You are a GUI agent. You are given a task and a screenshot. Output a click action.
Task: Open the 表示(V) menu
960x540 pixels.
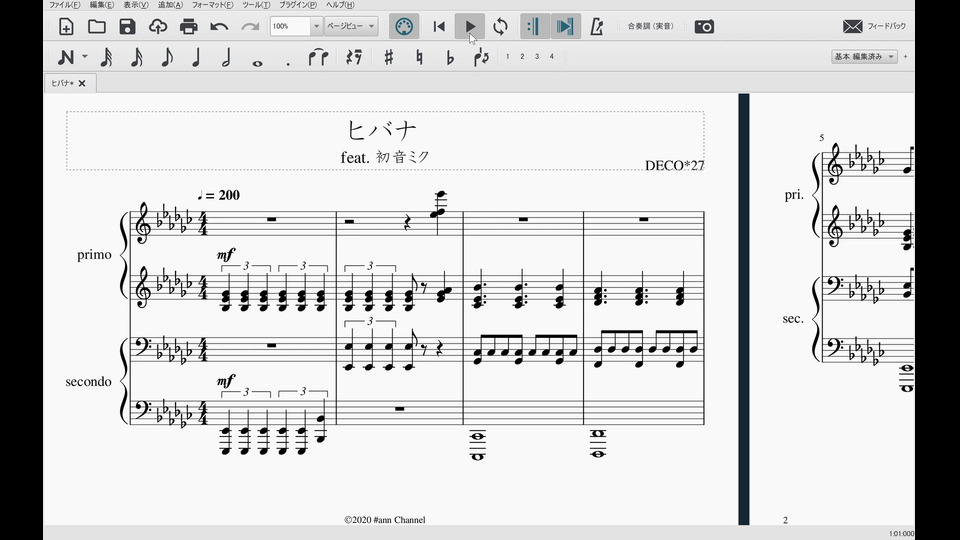(x=136, y=5)
